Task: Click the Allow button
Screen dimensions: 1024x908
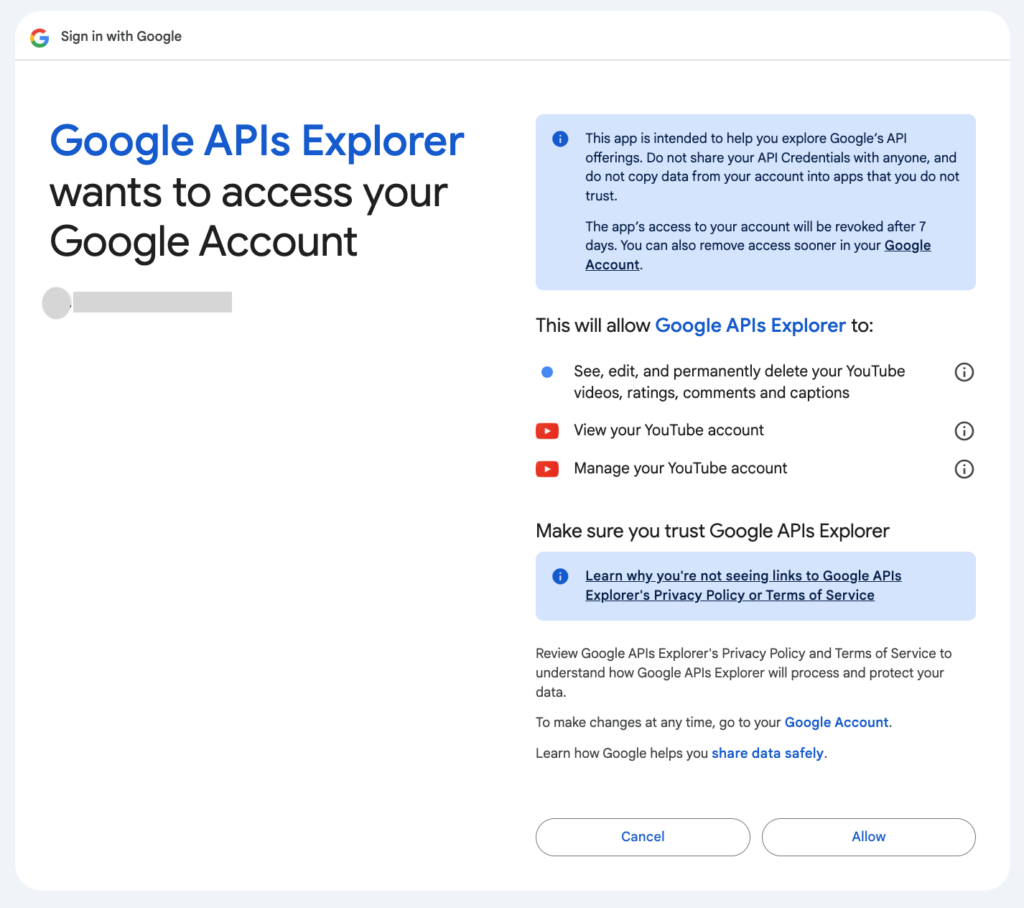Action: [869, 837]
